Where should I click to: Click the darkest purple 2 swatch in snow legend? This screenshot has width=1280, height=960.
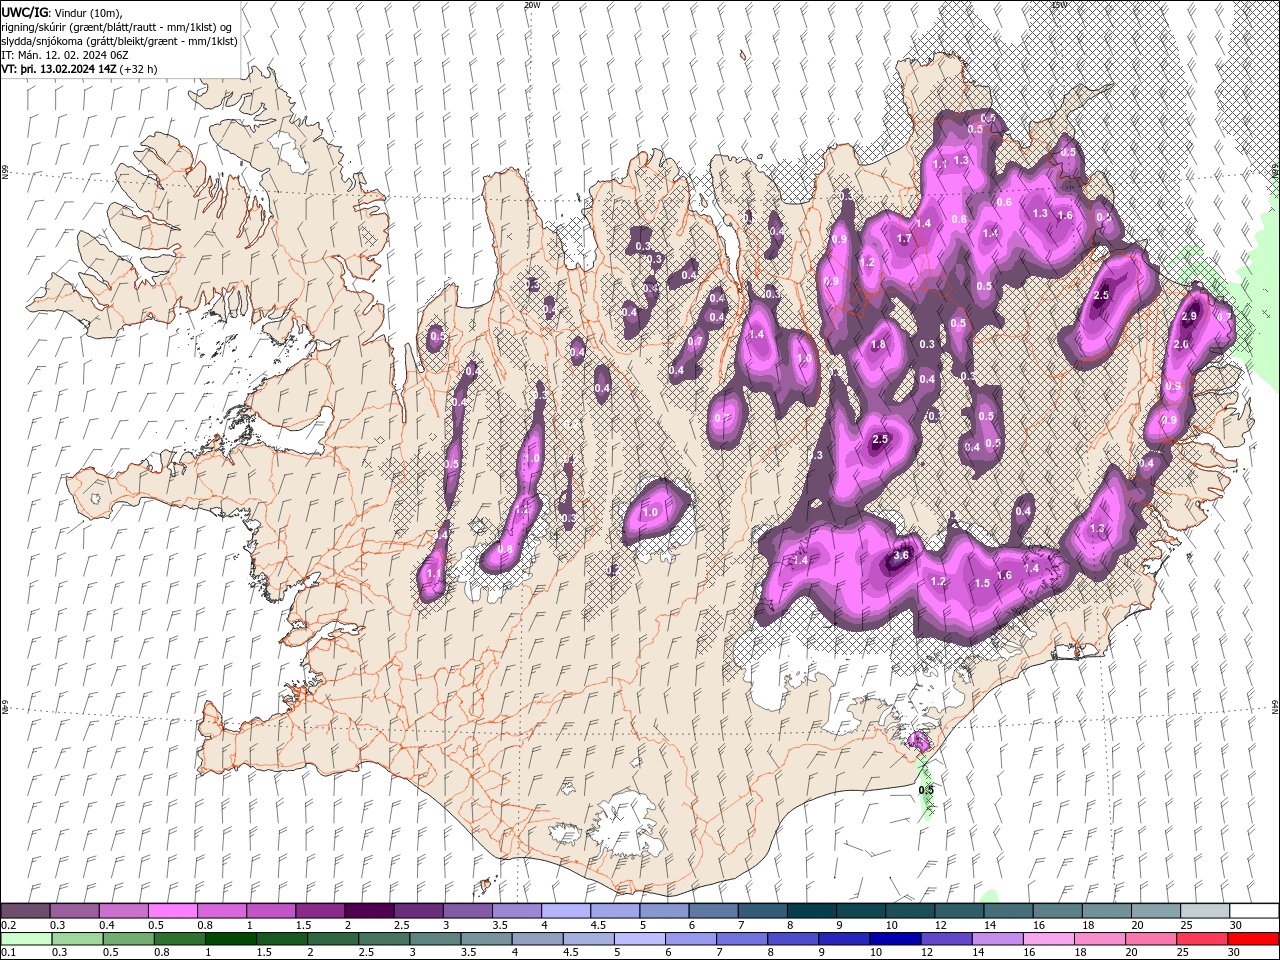pyautogui.click(x=368, y=911)
